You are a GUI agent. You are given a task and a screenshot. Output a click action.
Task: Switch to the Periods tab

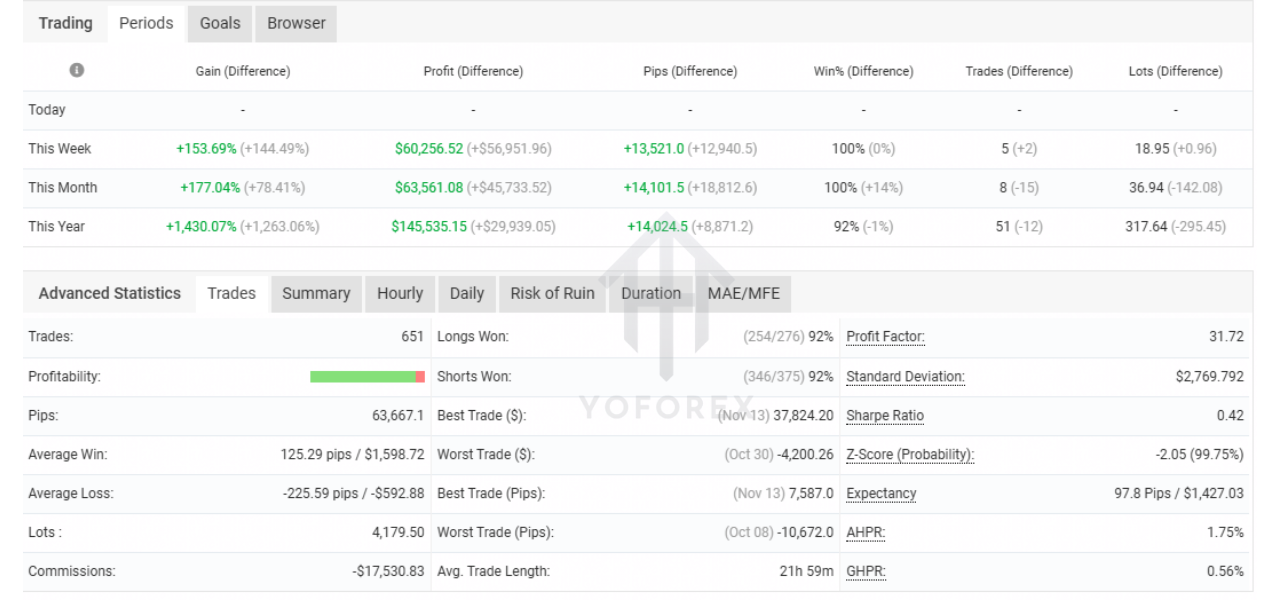146,23
